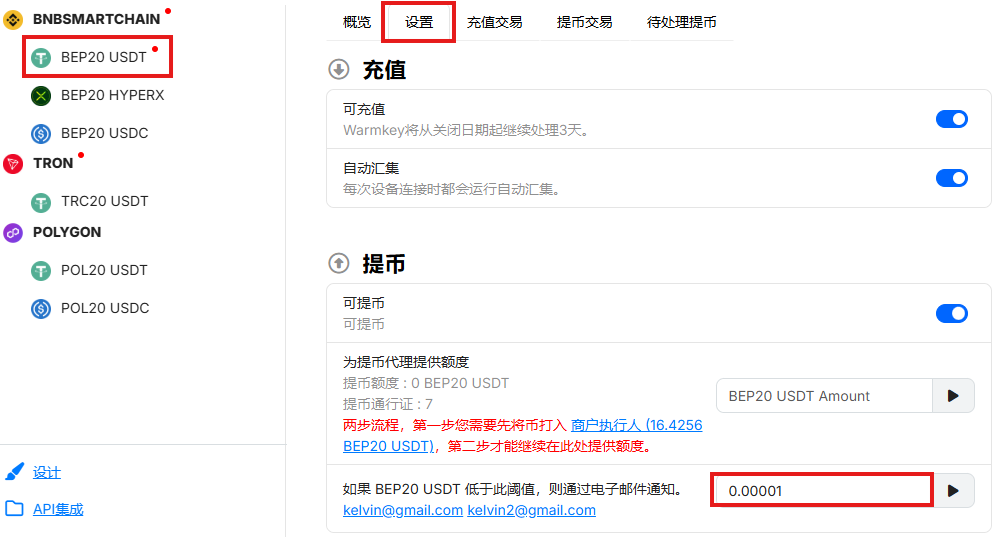Open the 提币交易 withdrawal transactions tab
Image resolution: width=997 pixels, height=537 pixels.
584,22
